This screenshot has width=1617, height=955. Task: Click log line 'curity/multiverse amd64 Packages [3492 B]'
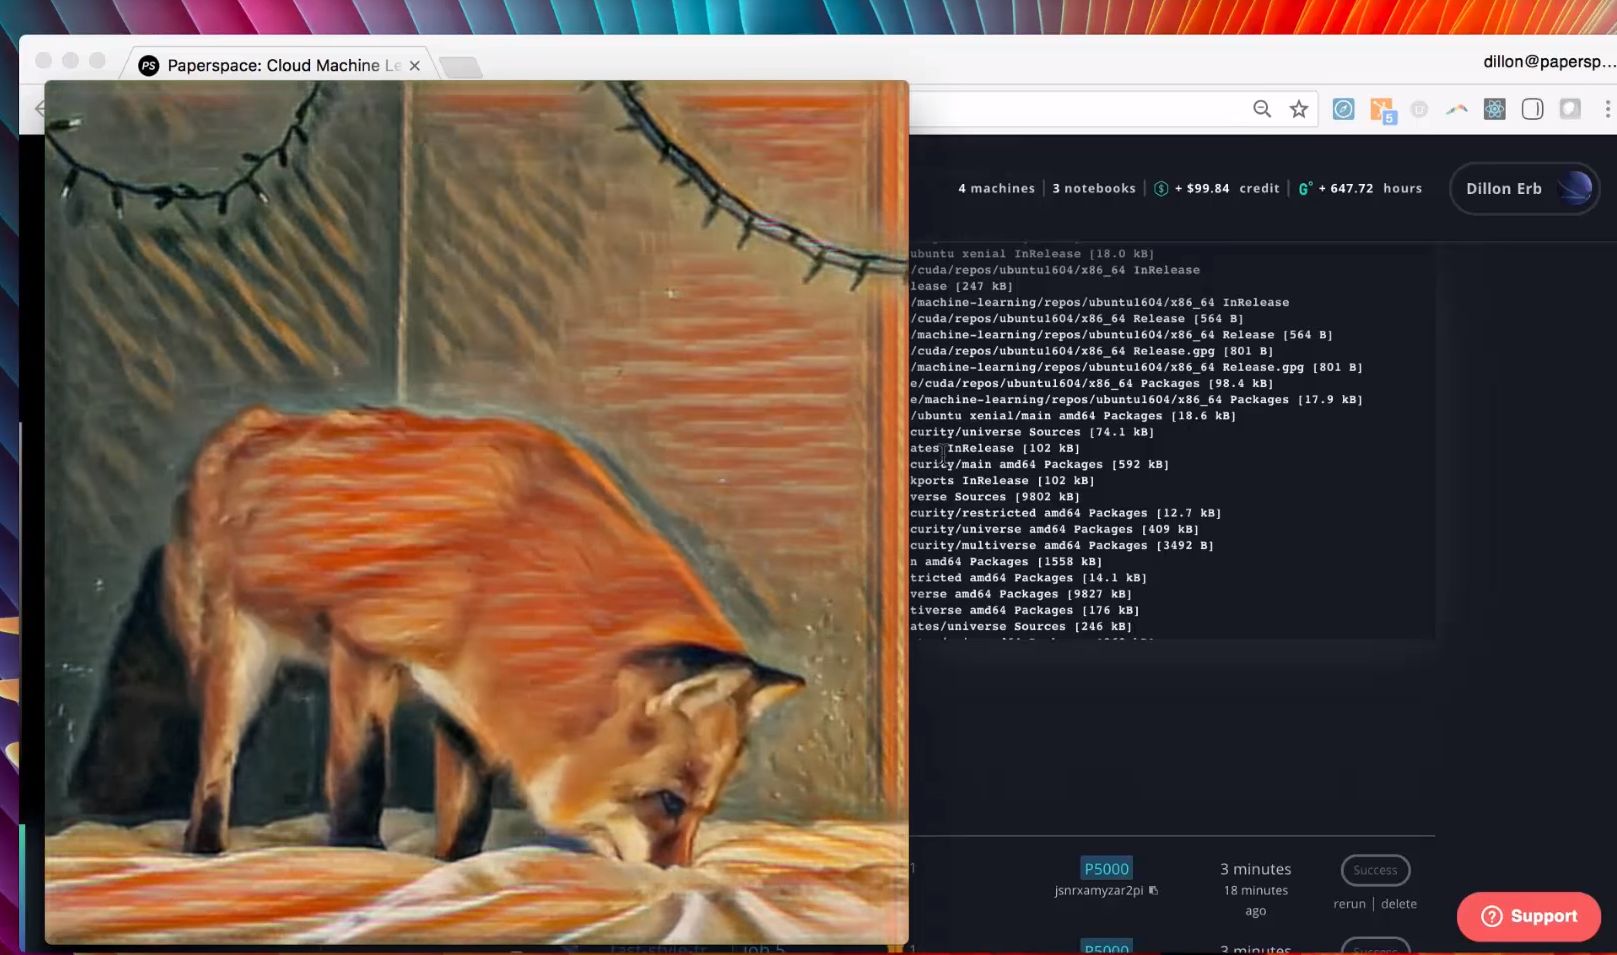1062,545
